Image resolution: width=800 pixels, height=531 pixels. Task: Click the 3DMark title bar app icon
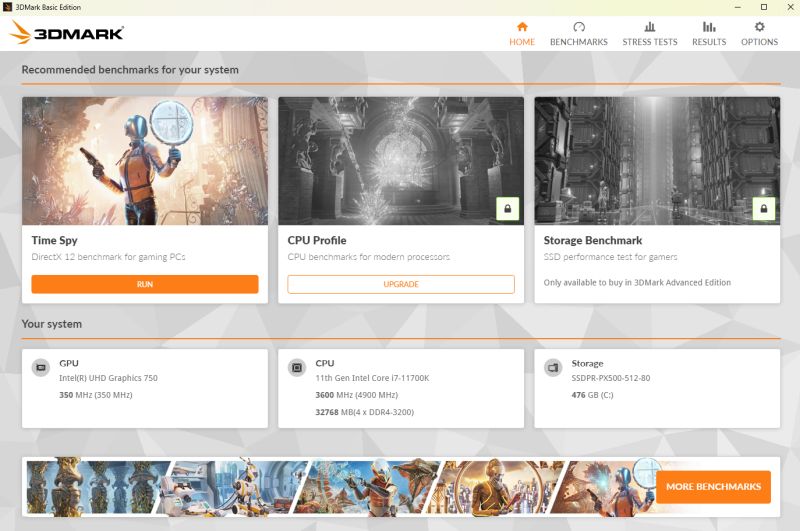pos(7,7)
